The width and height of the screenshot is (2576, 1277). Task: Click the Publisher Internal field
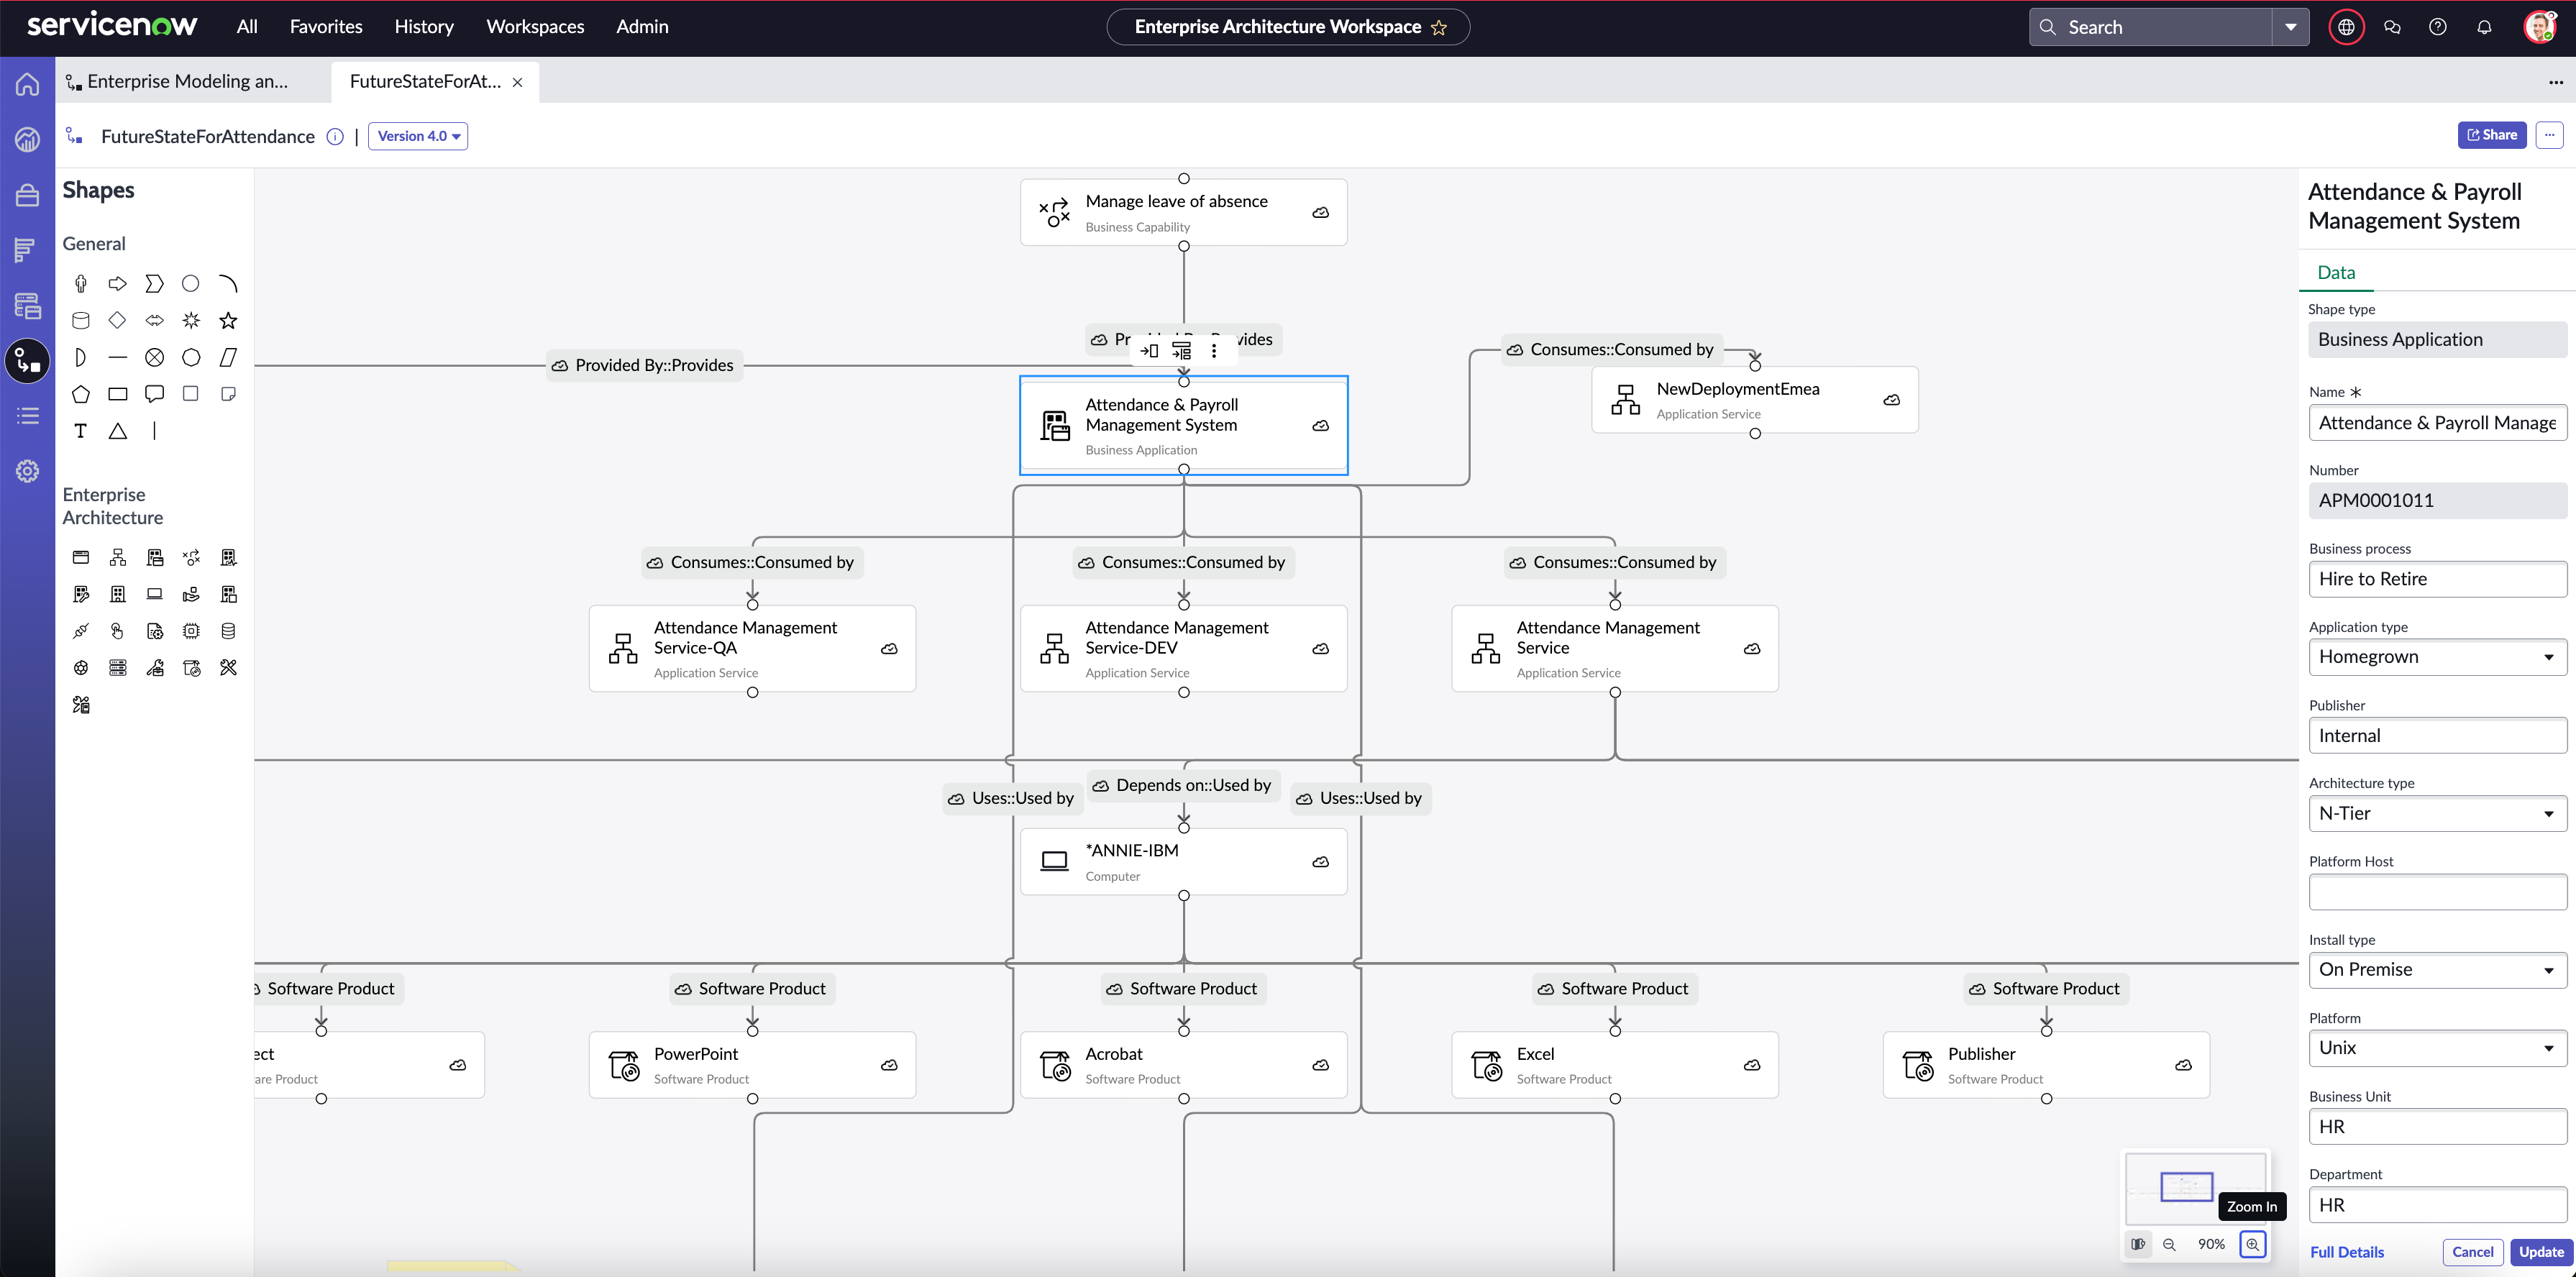tap(2437, 736)
